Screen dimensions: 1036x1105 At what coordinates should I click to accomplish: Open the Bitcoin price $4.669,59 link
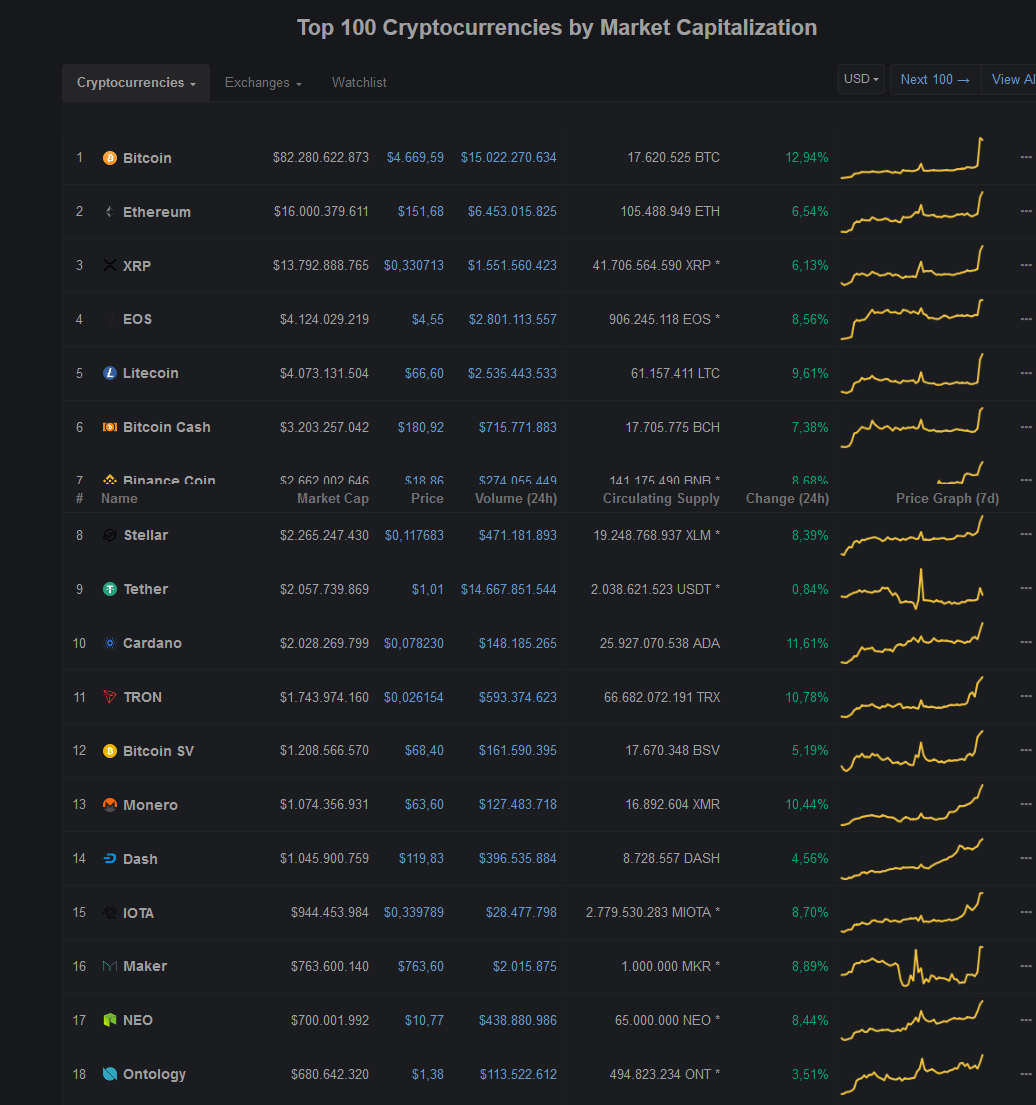point(415,157)
